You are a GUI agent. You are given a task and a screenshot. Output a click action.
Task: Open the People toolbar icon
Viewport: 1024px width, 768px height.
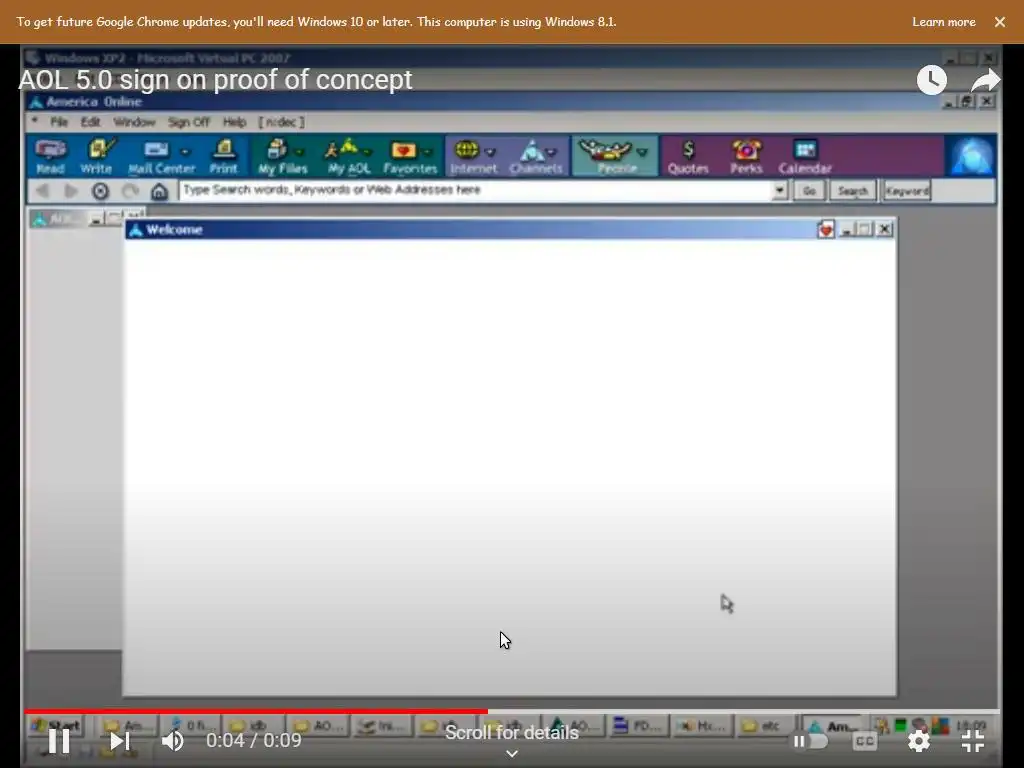(x=614, y=157)
